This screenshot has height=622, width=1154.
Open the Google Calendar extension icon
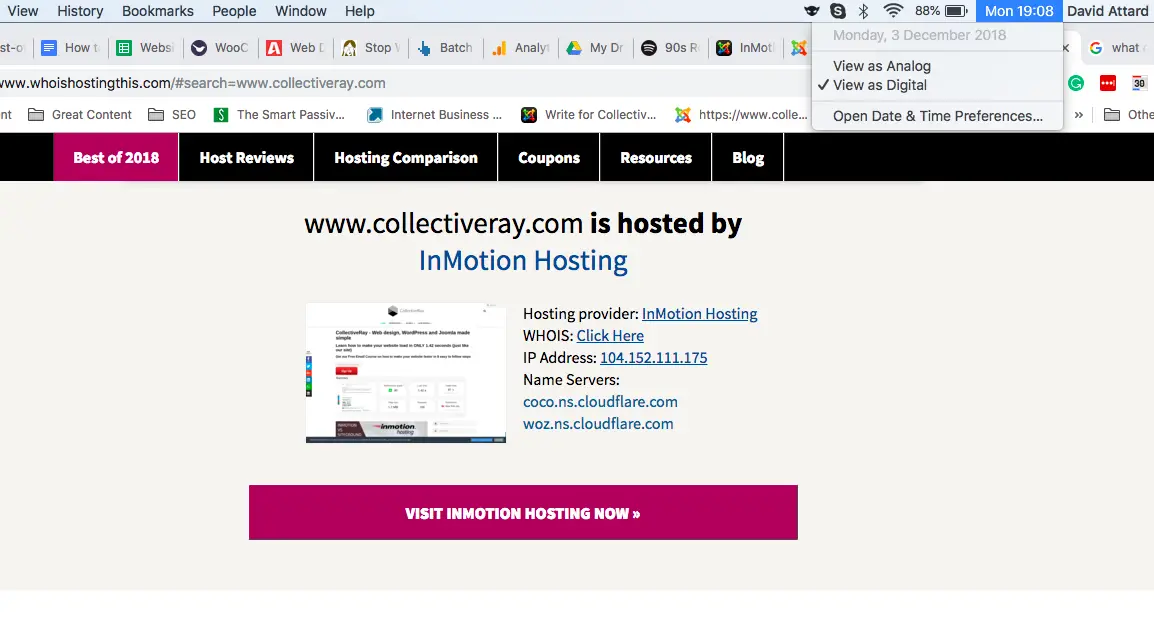point(1139,83)
